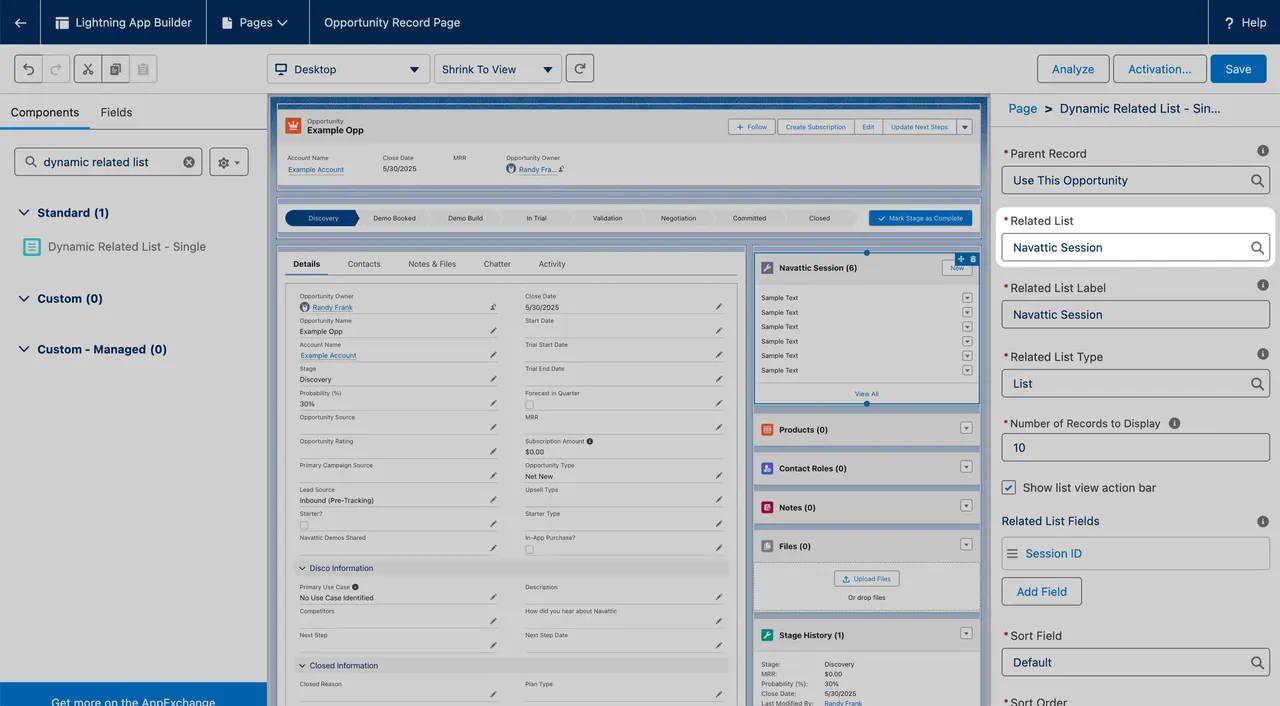Open the Activity tab

552,264
